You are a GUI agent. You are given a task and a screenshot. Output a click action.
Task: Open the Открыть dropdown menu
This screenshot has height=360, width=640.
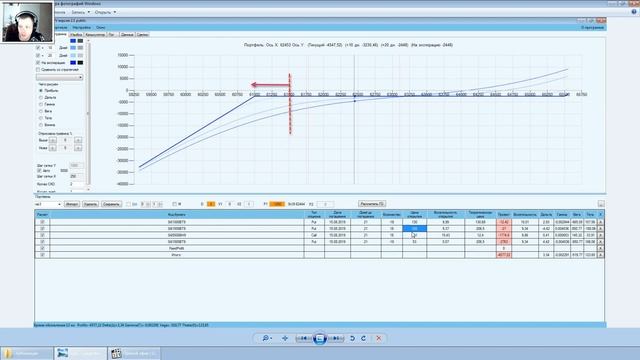[x=105, y=12]
